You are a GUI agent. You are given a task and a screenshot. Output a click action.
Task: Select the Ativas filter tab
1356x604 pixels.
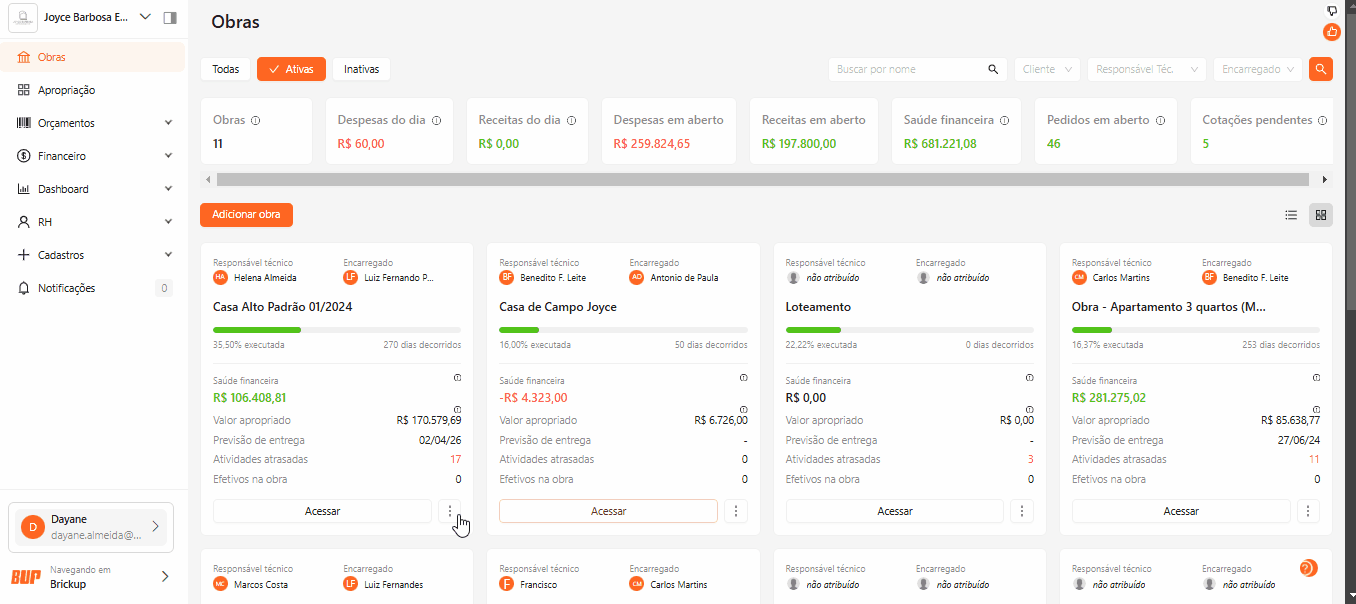click(291, 69)
